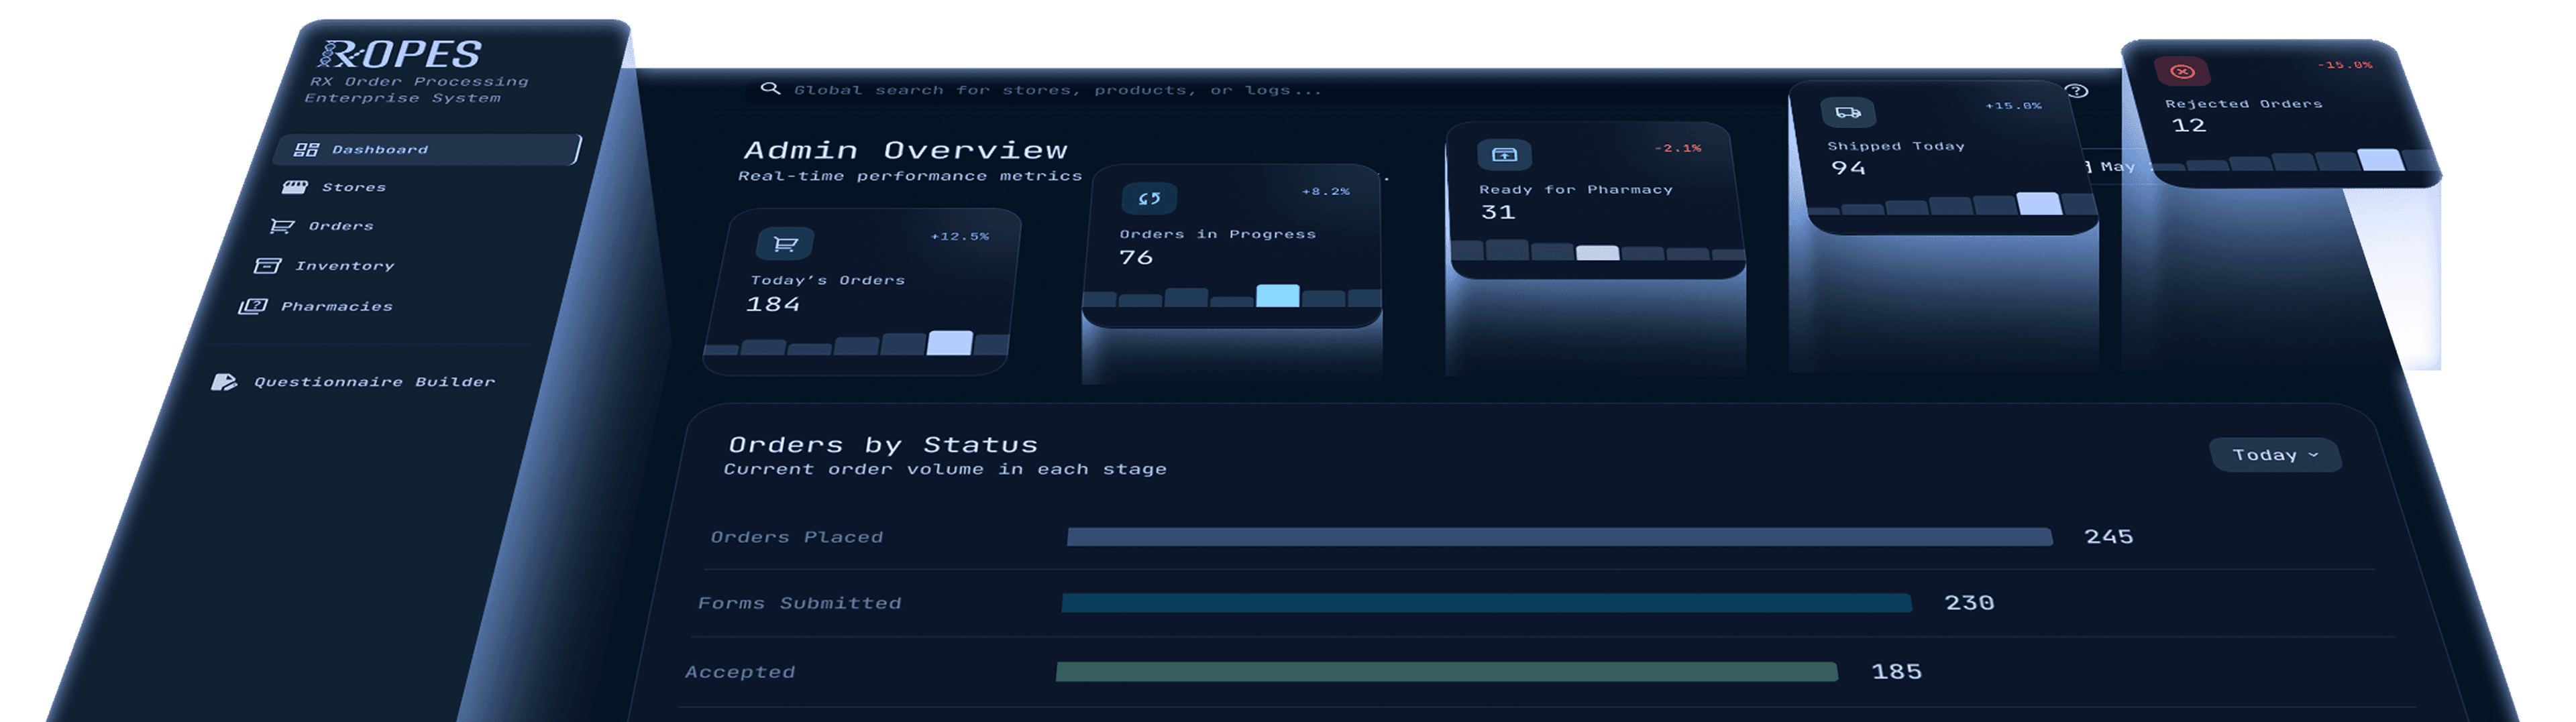2576x722 pixels.
Task: Click the Rejected Orders red X icon
Action: click(2183, 71)
